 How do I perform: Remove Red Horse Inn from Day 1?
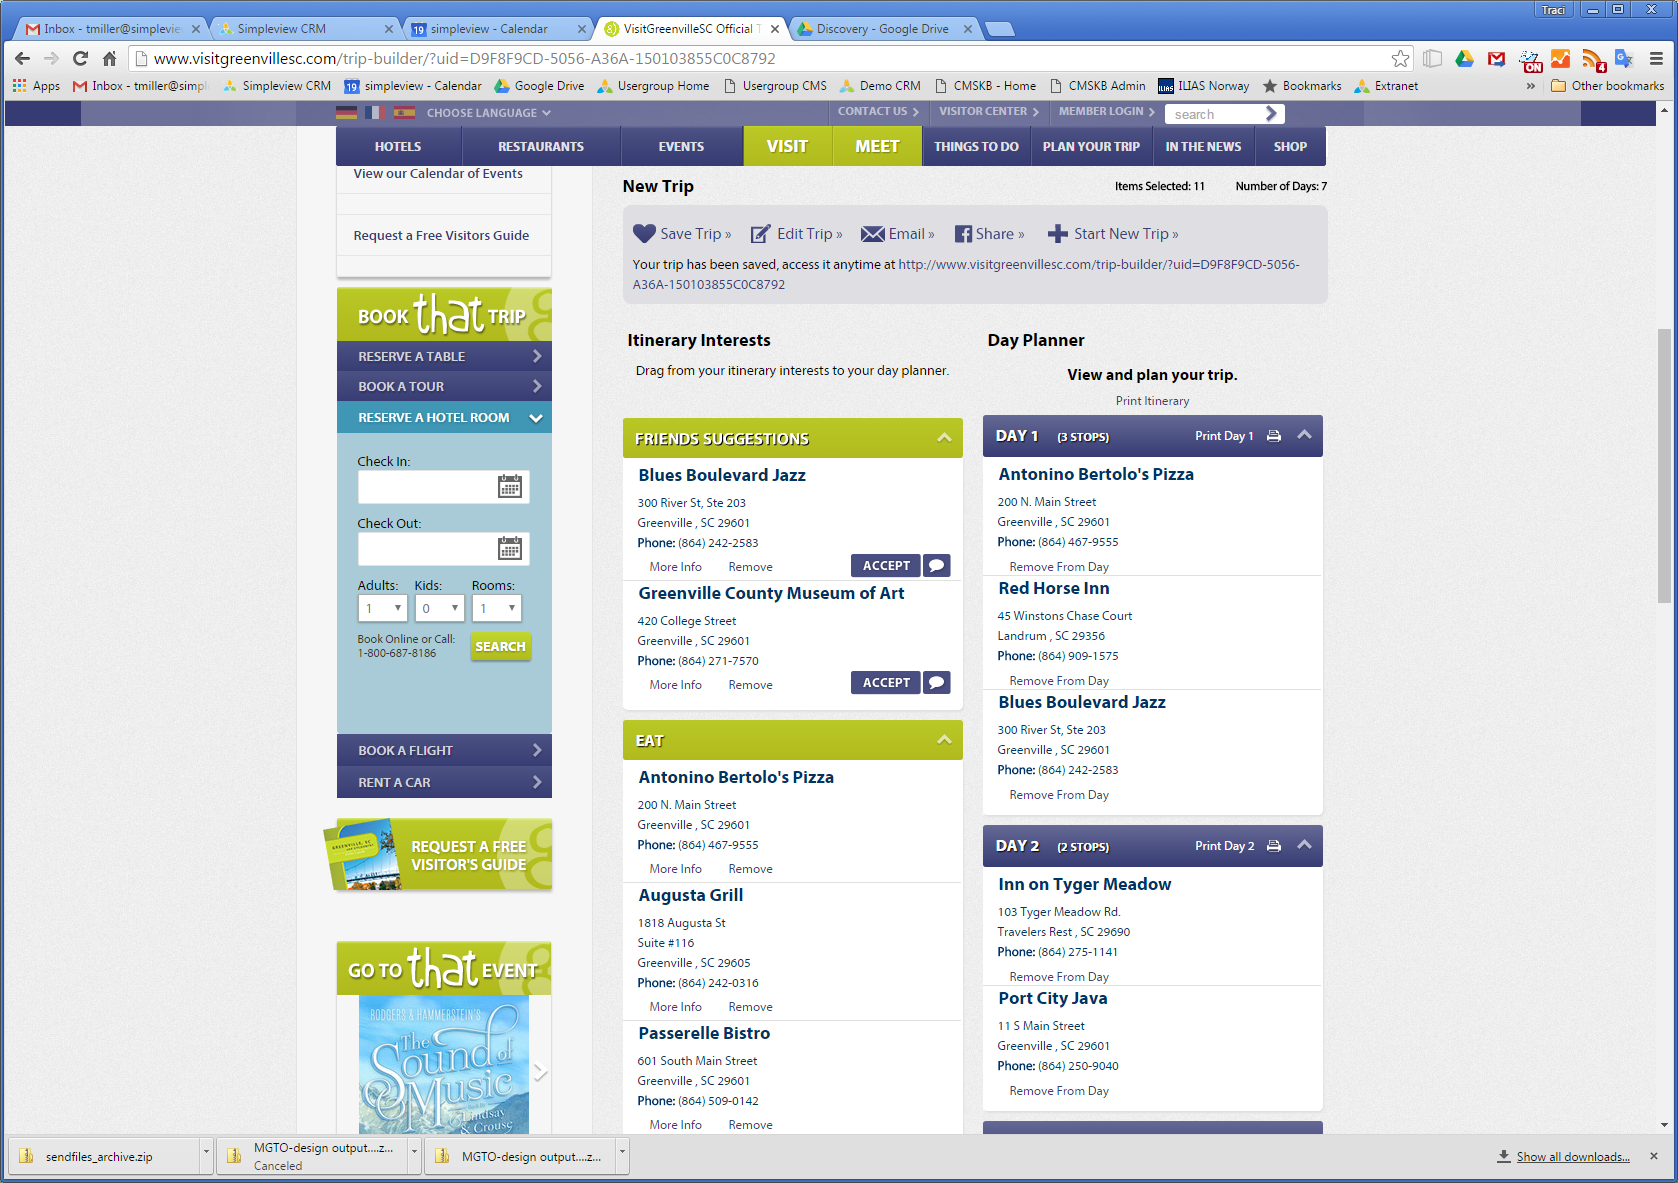coord(1059,681)
